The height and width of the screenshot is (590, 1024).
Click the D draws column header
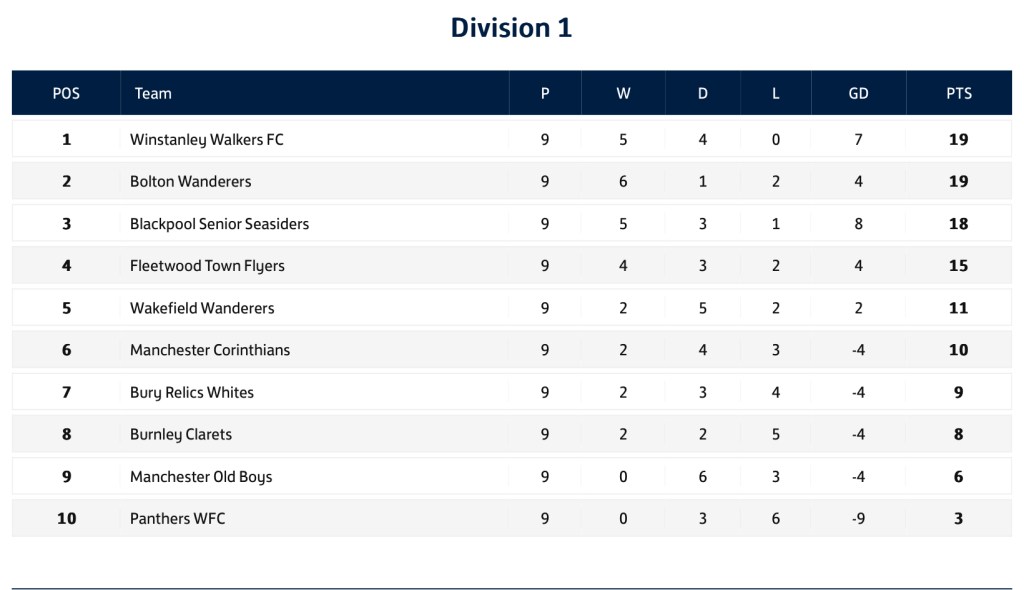(703, 93)
